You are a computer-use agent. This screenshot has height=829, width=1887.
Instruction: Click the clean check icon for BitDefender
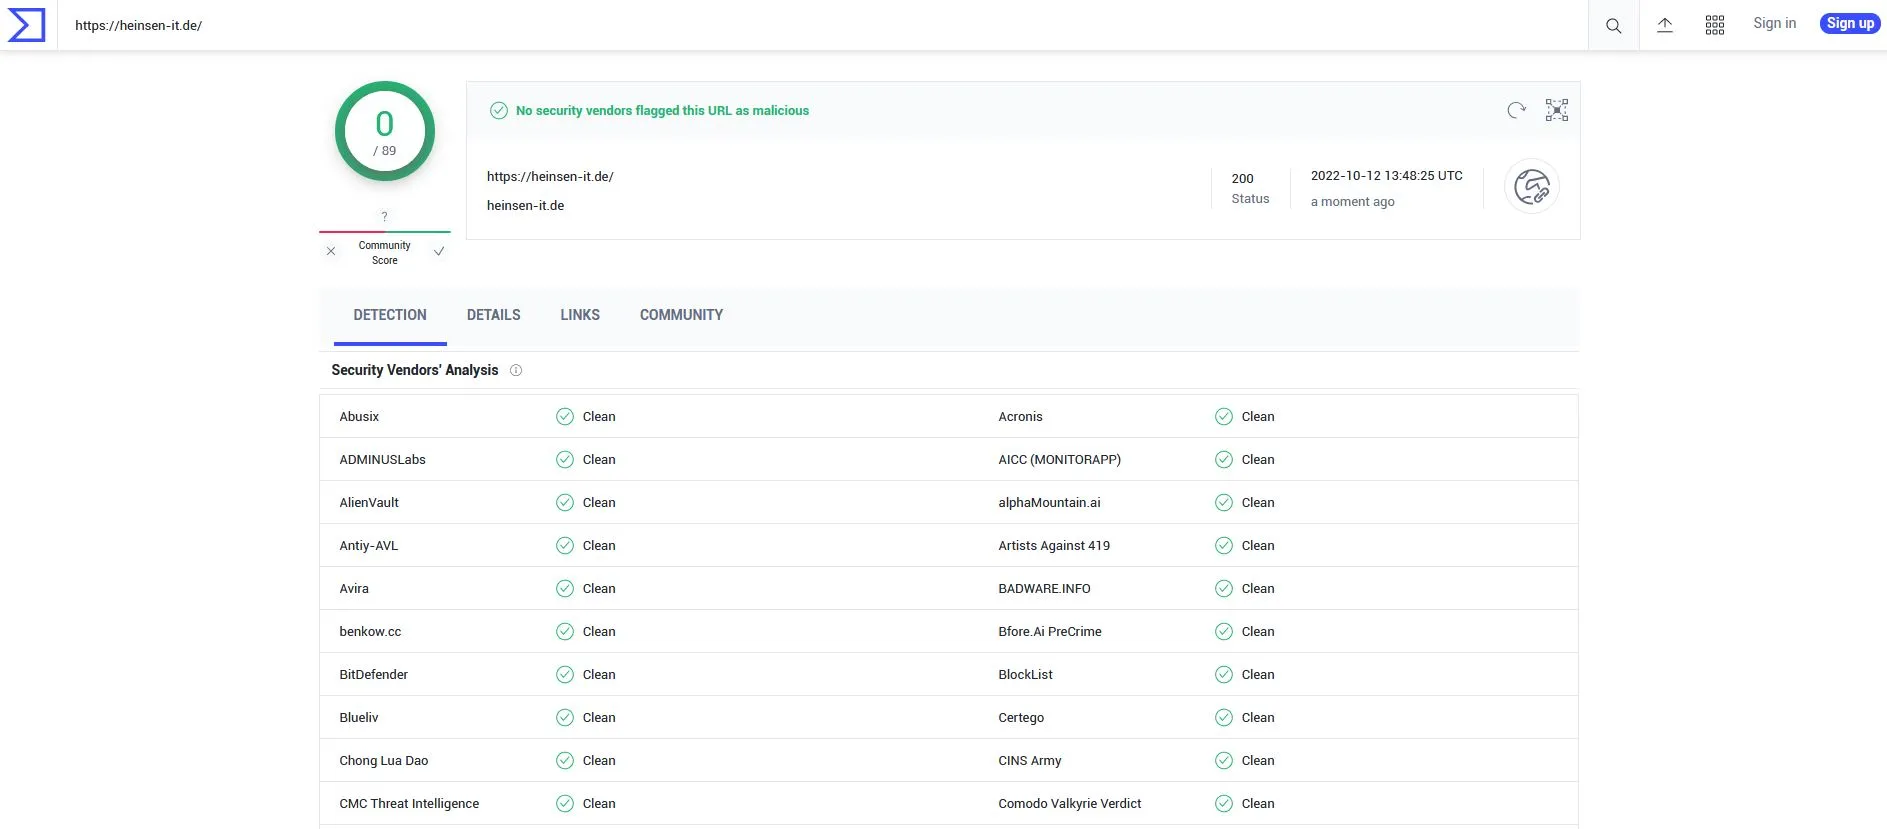pyautogui.click(x=565, y=675)
